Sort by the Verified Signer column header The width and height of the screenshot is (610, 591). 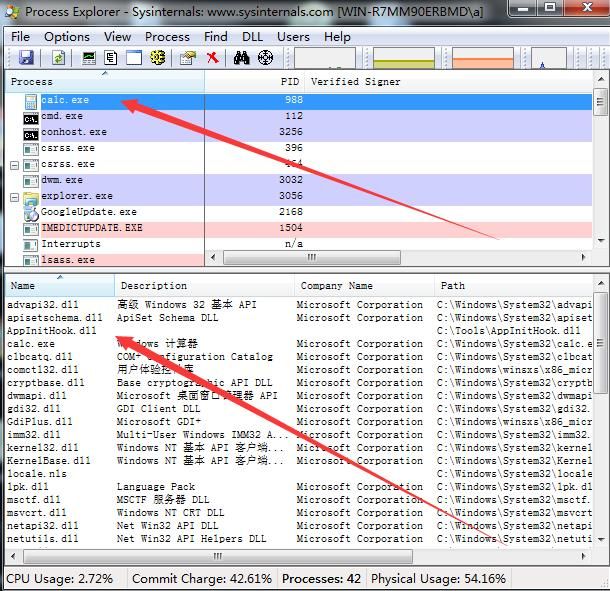(x=449, y=82)
